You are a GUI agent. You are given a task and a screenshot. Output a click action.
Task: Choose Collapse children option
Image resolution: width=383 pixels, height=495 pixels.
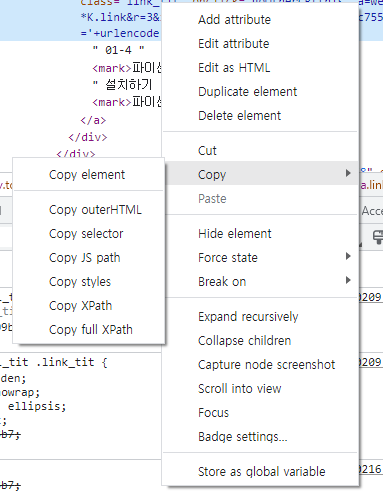[x=260, y=341]
